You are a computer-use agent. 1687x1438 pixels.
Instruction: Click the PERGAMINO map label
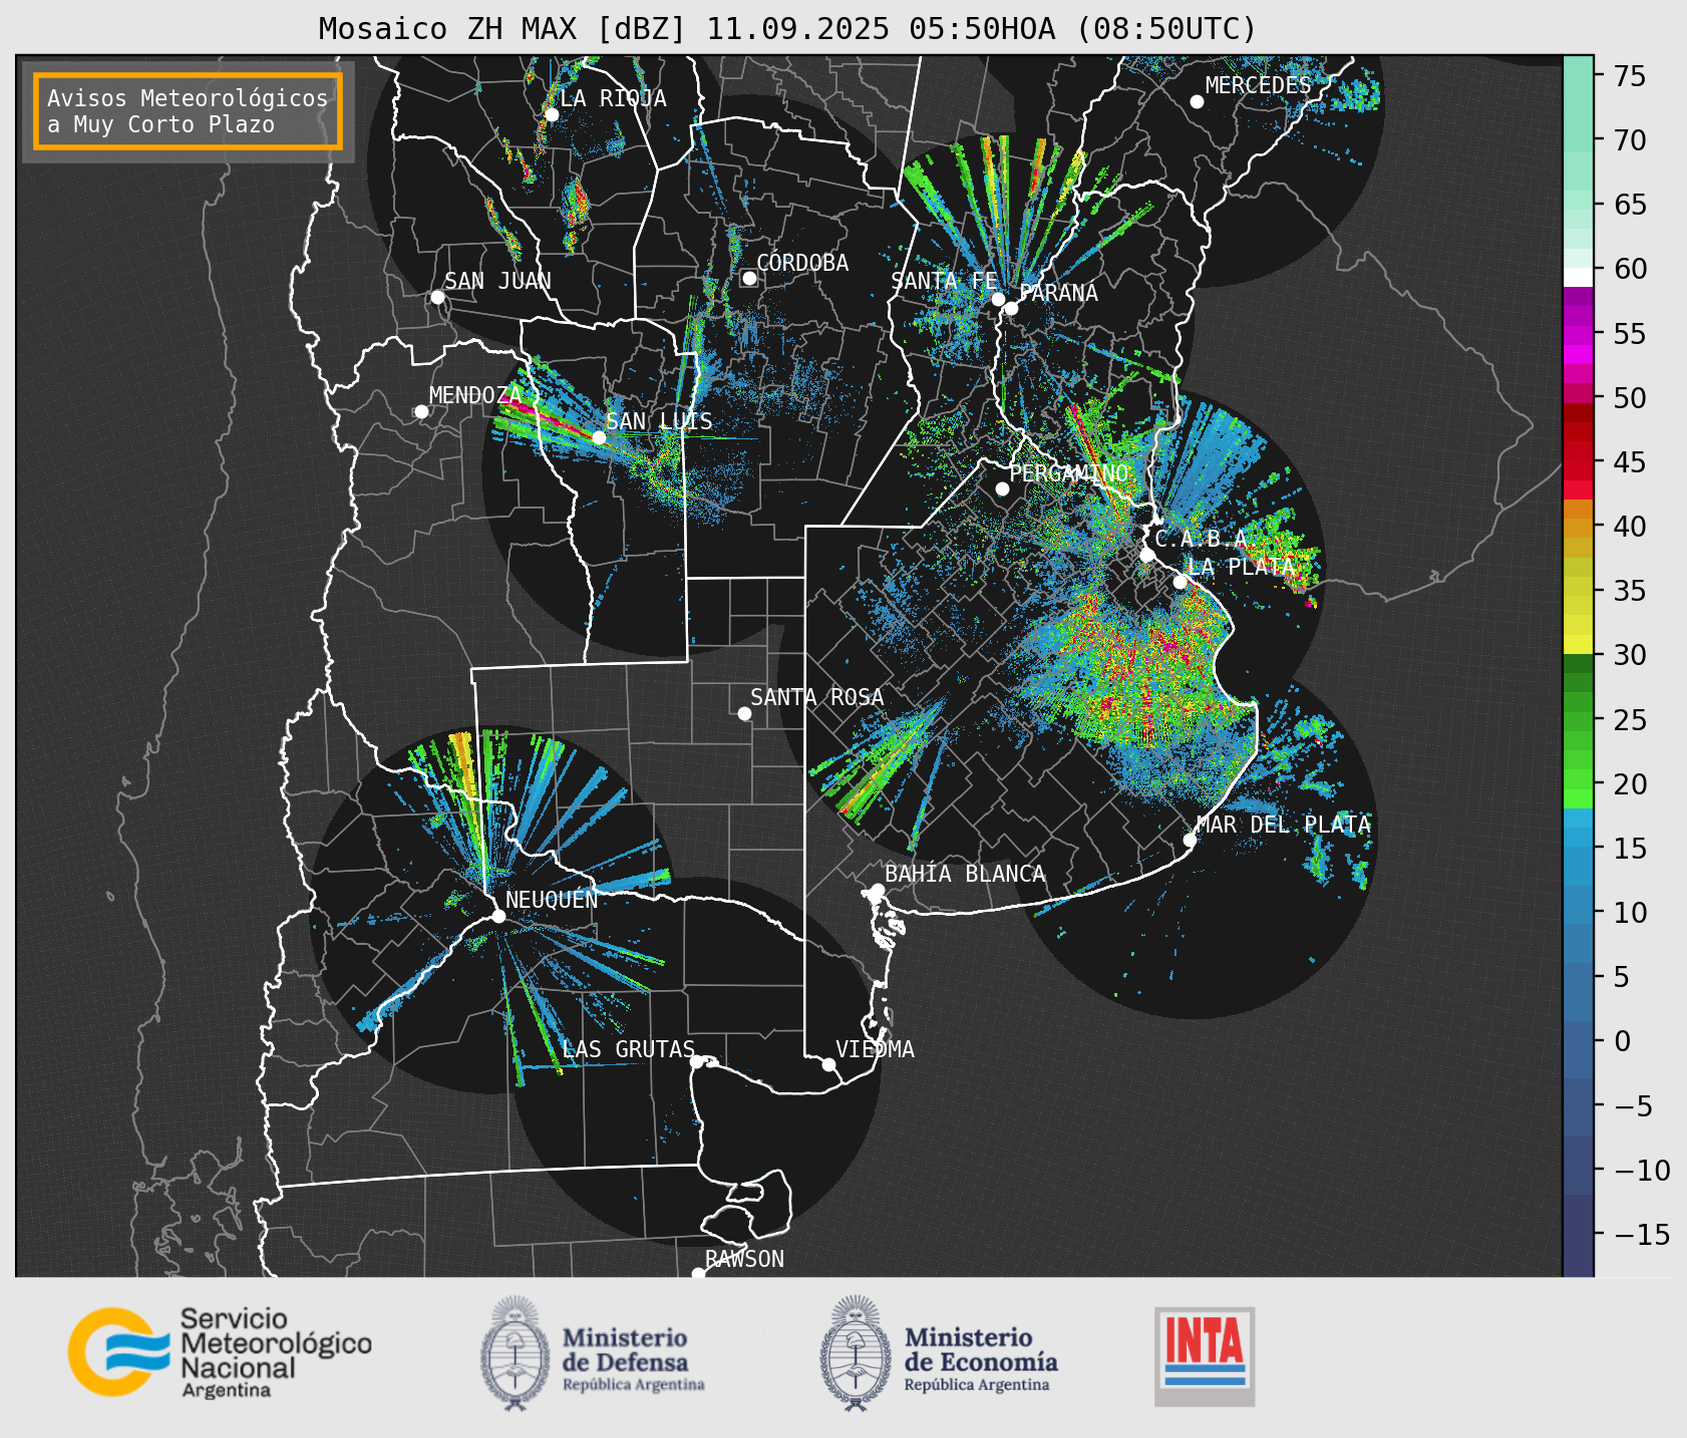[x=1069, y=473]
